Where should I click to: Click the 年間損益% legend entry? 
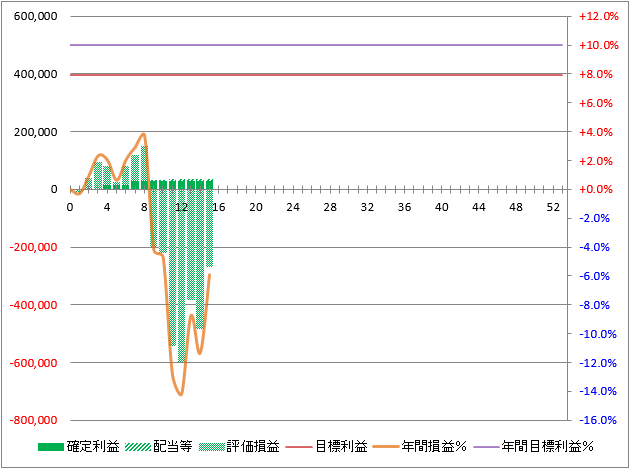pyautogui.click(x=419, y=446)
